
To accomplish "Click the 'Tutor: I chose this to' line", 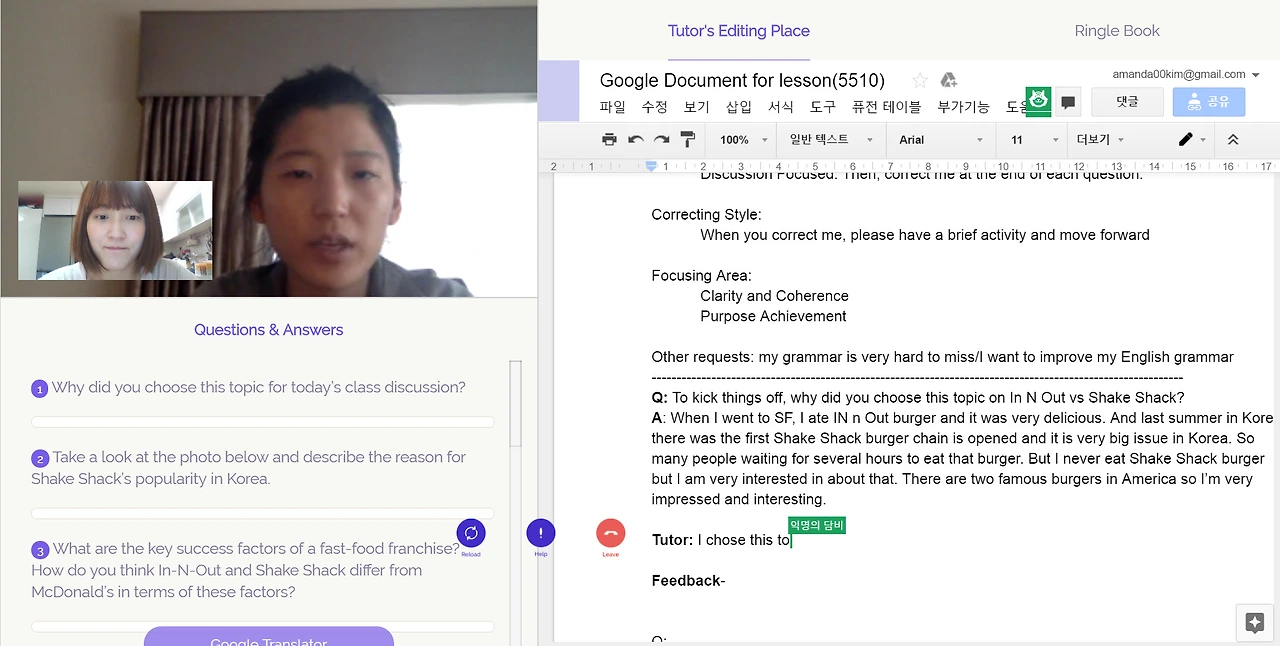I will tap(721, 540).
